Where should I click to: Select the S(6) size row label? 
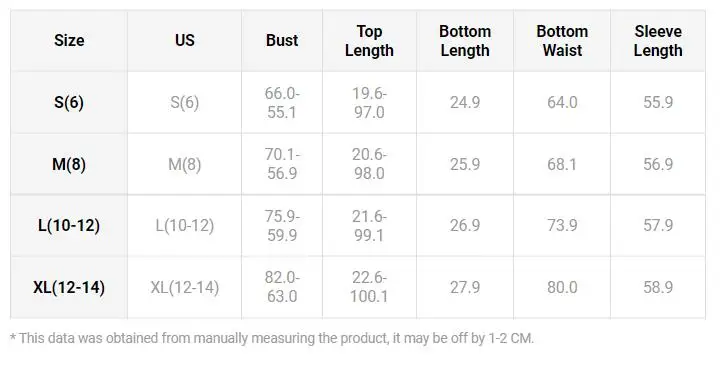(69, 102)
